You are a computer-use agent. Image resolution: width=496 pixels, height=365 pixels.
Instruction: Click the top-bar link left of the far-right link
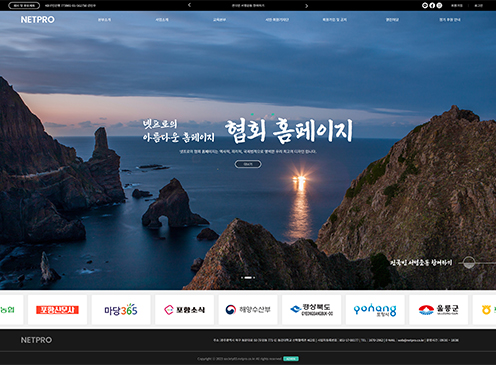coord(457,6)
